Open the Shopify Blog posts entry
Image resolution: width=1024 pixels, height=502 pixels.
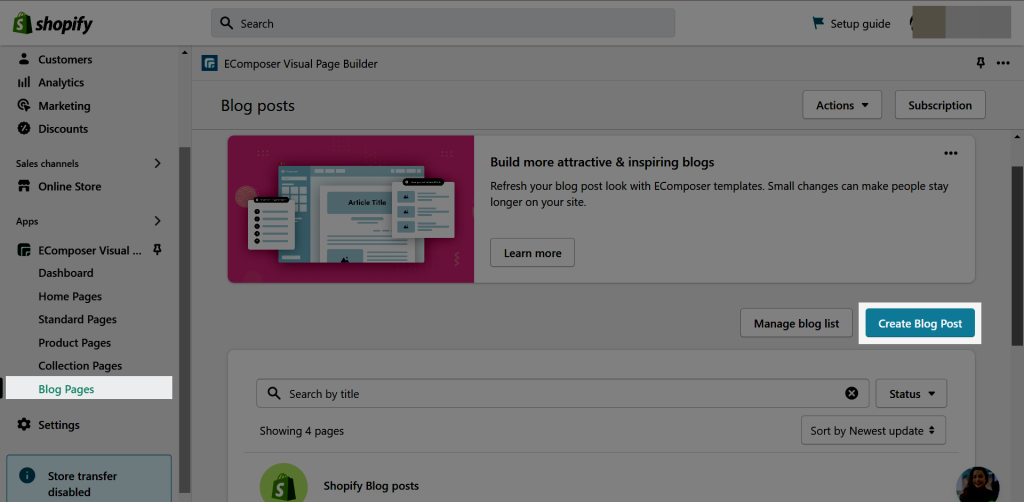(371, 486)
